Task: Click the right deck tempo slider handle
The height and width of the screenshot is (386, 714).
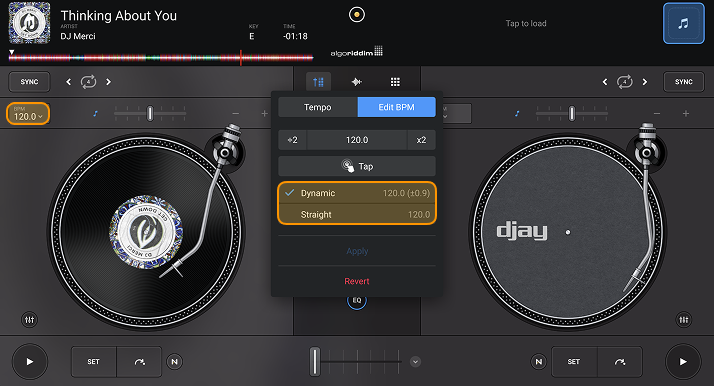Action: tap(571, 113)
